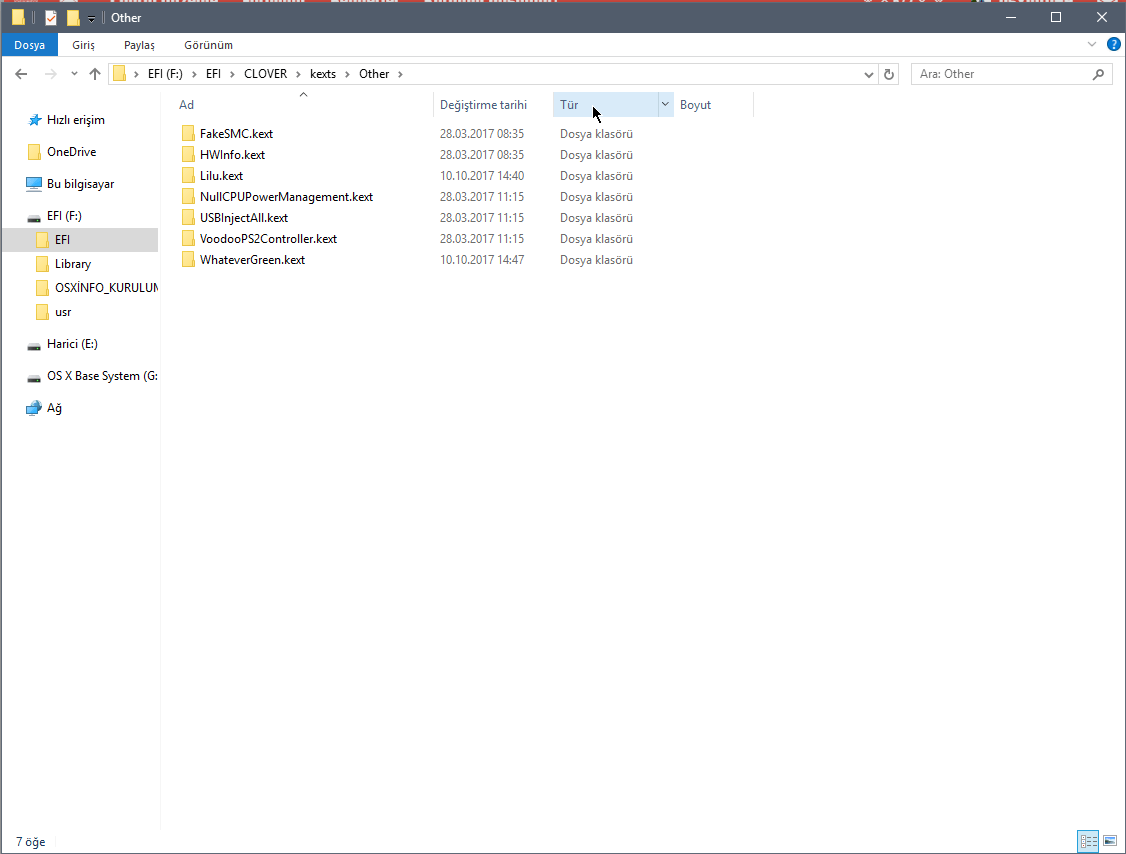This screenshot has width=1126, height=854.
Task: Switch to the Details view layout icon
Action: 1088,841
